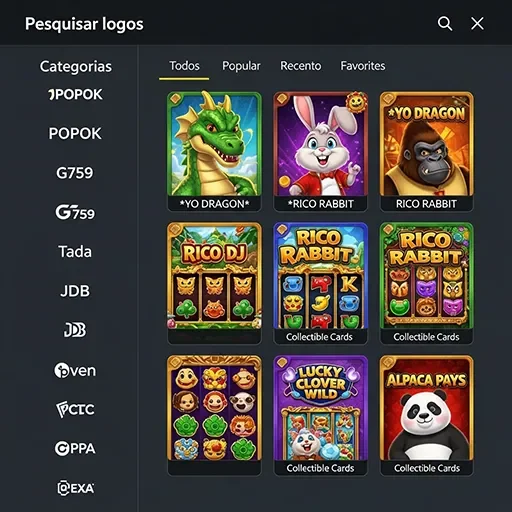Click the corner badge on the dragon card

click(176, 99)
